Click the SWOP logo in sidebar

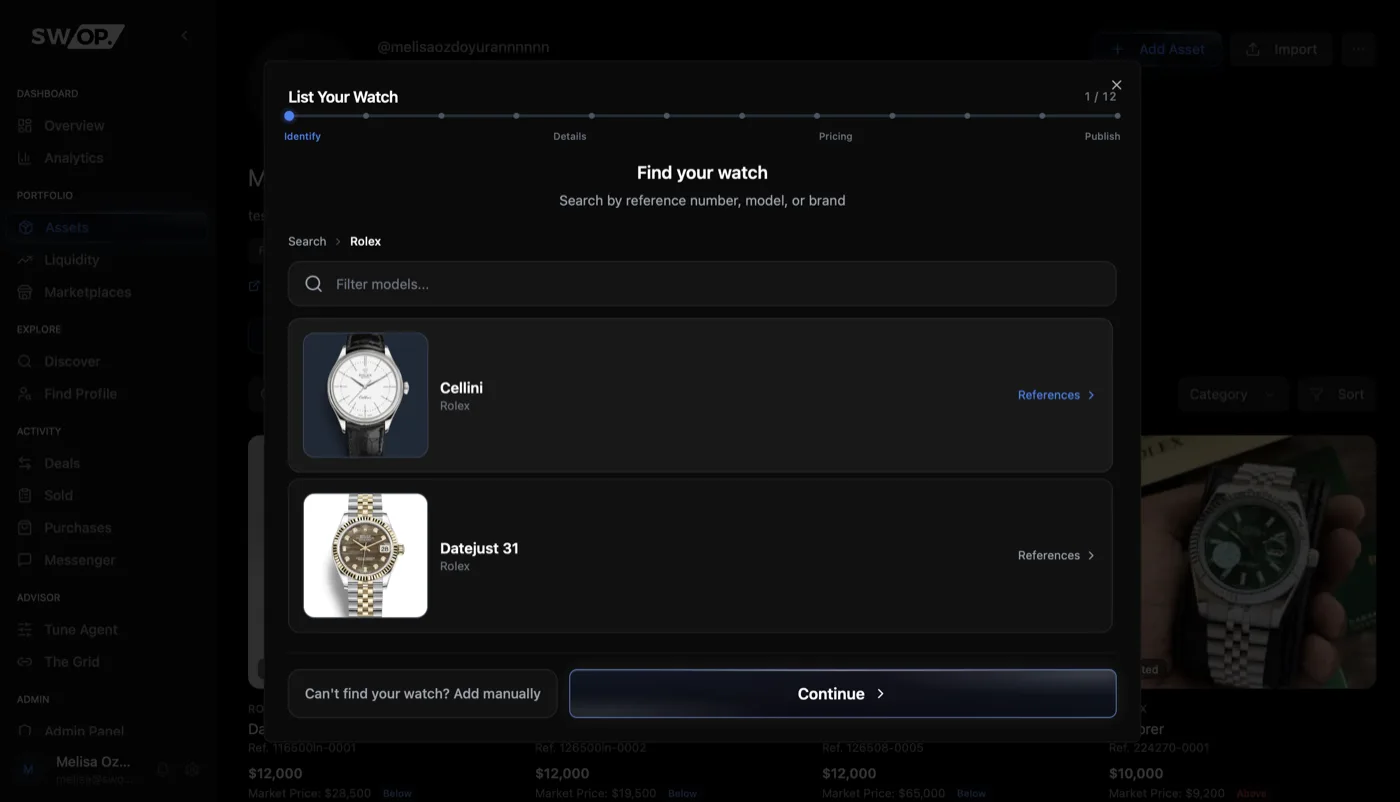(x=77, y=36)
